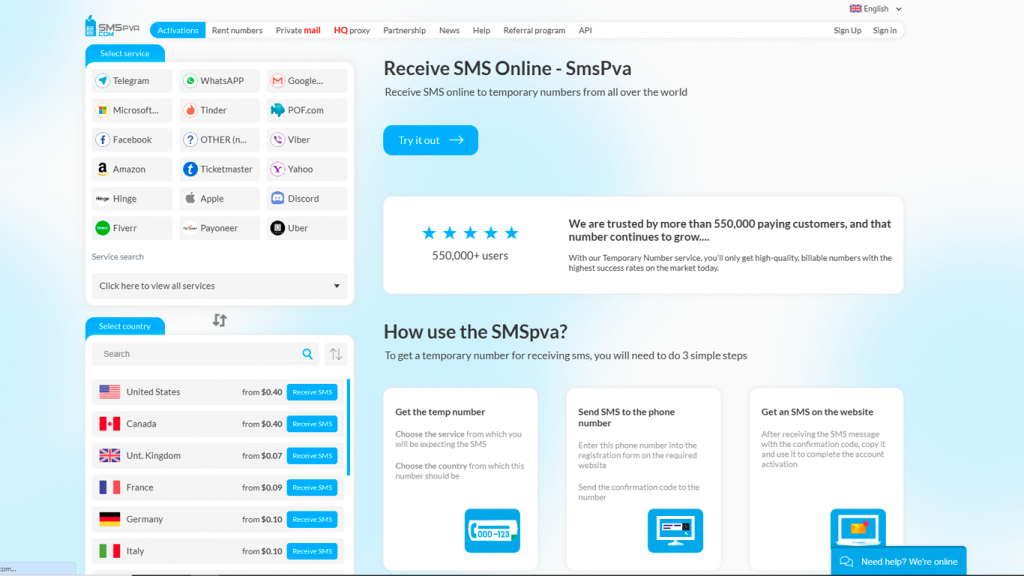Click the Uber service icon

(x=277, y=228)
